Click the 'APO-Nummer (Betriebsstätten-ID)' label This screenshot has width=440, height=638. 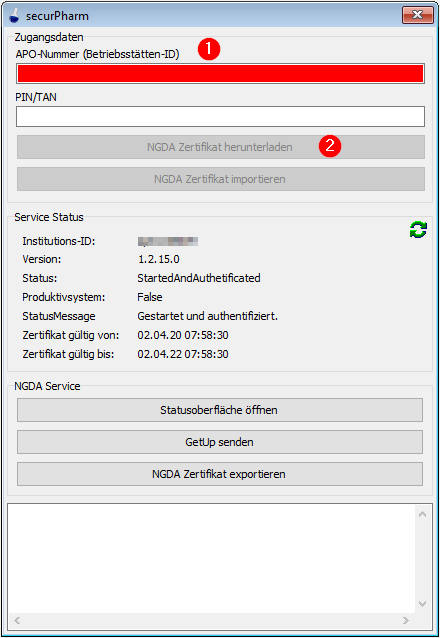(98, 54)
